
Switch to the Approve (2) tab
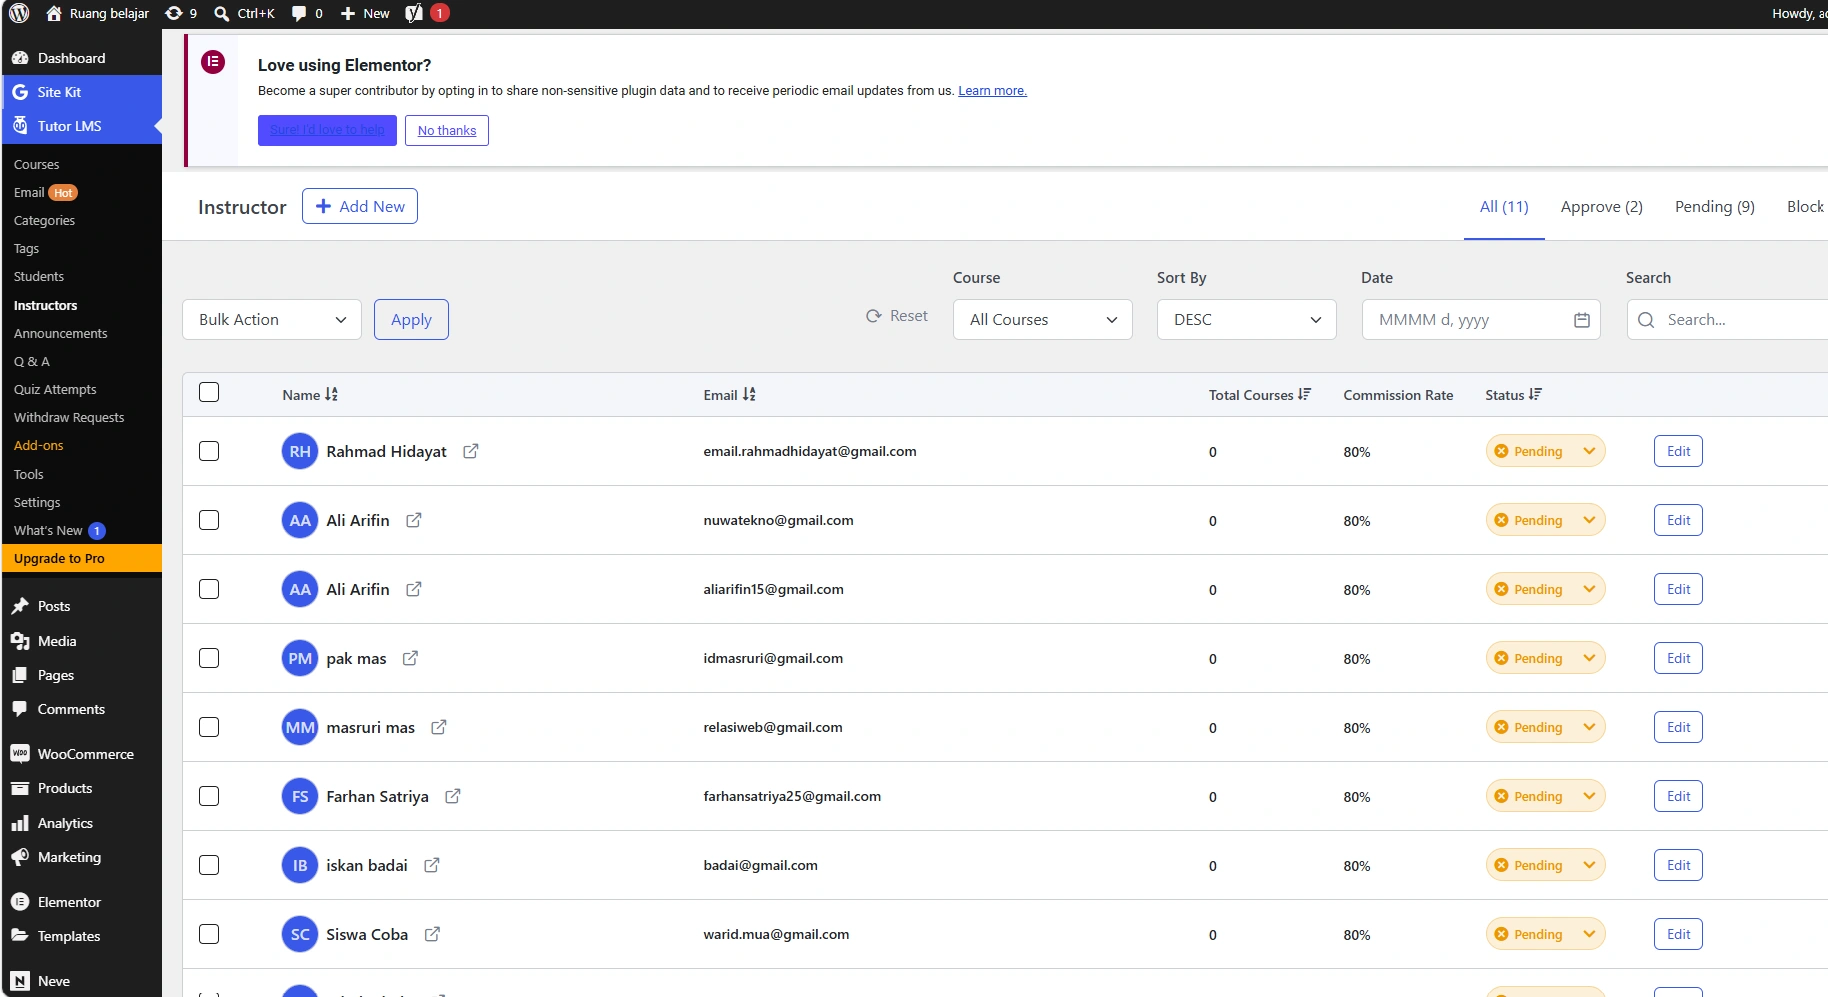click(1601, 206)
